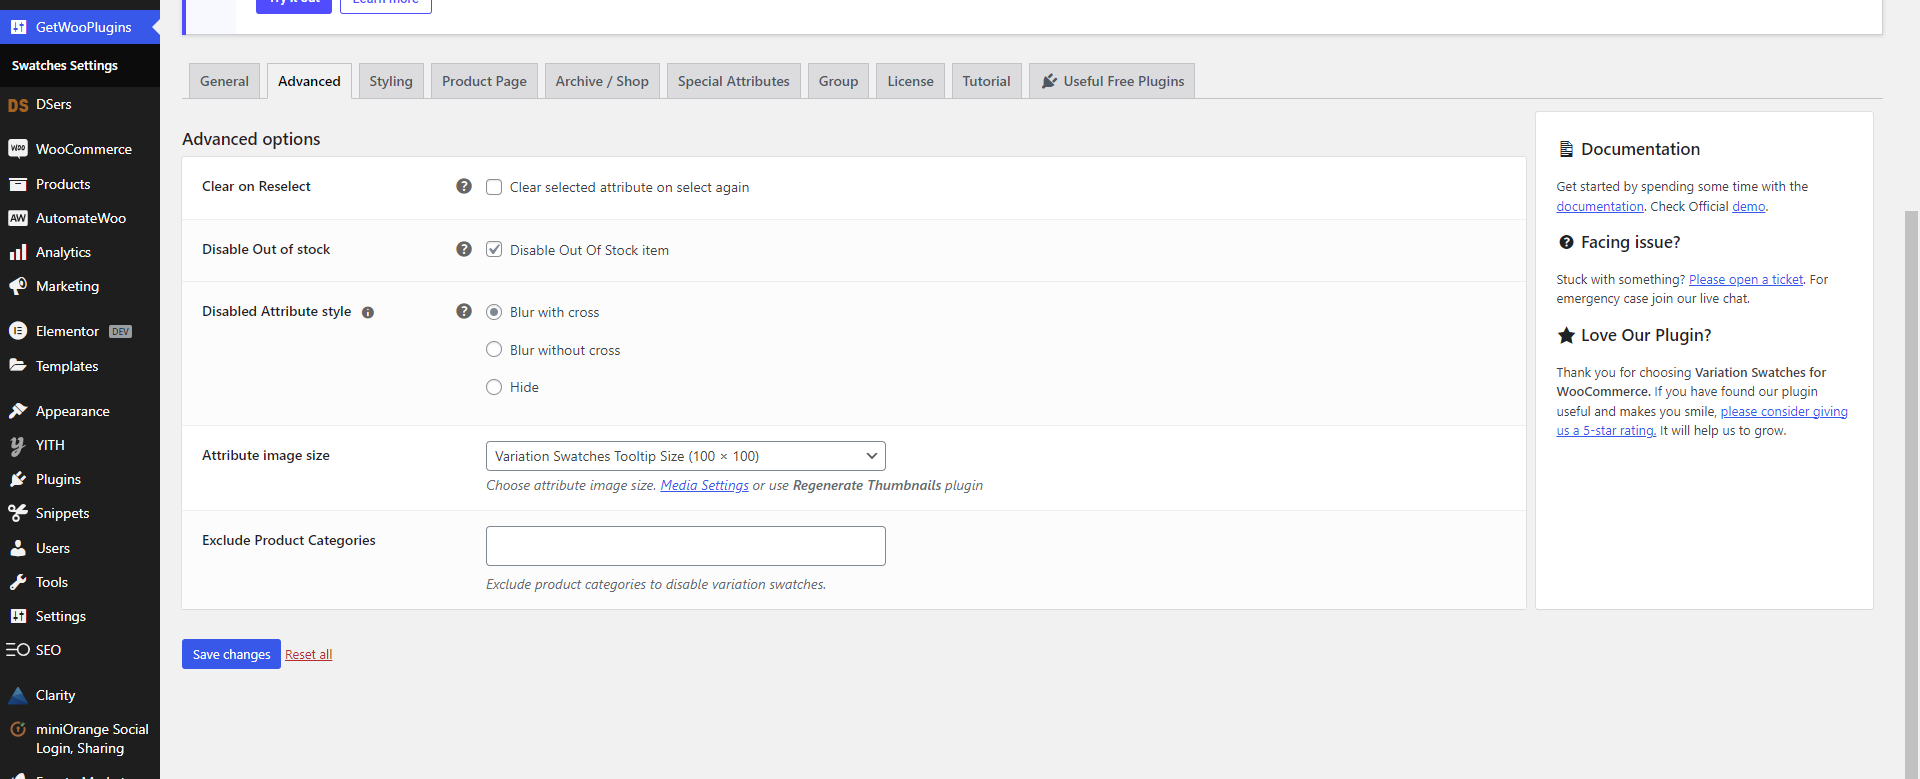
Task: Click the Settings sidebar icon
Action: [x=18, y=616]
